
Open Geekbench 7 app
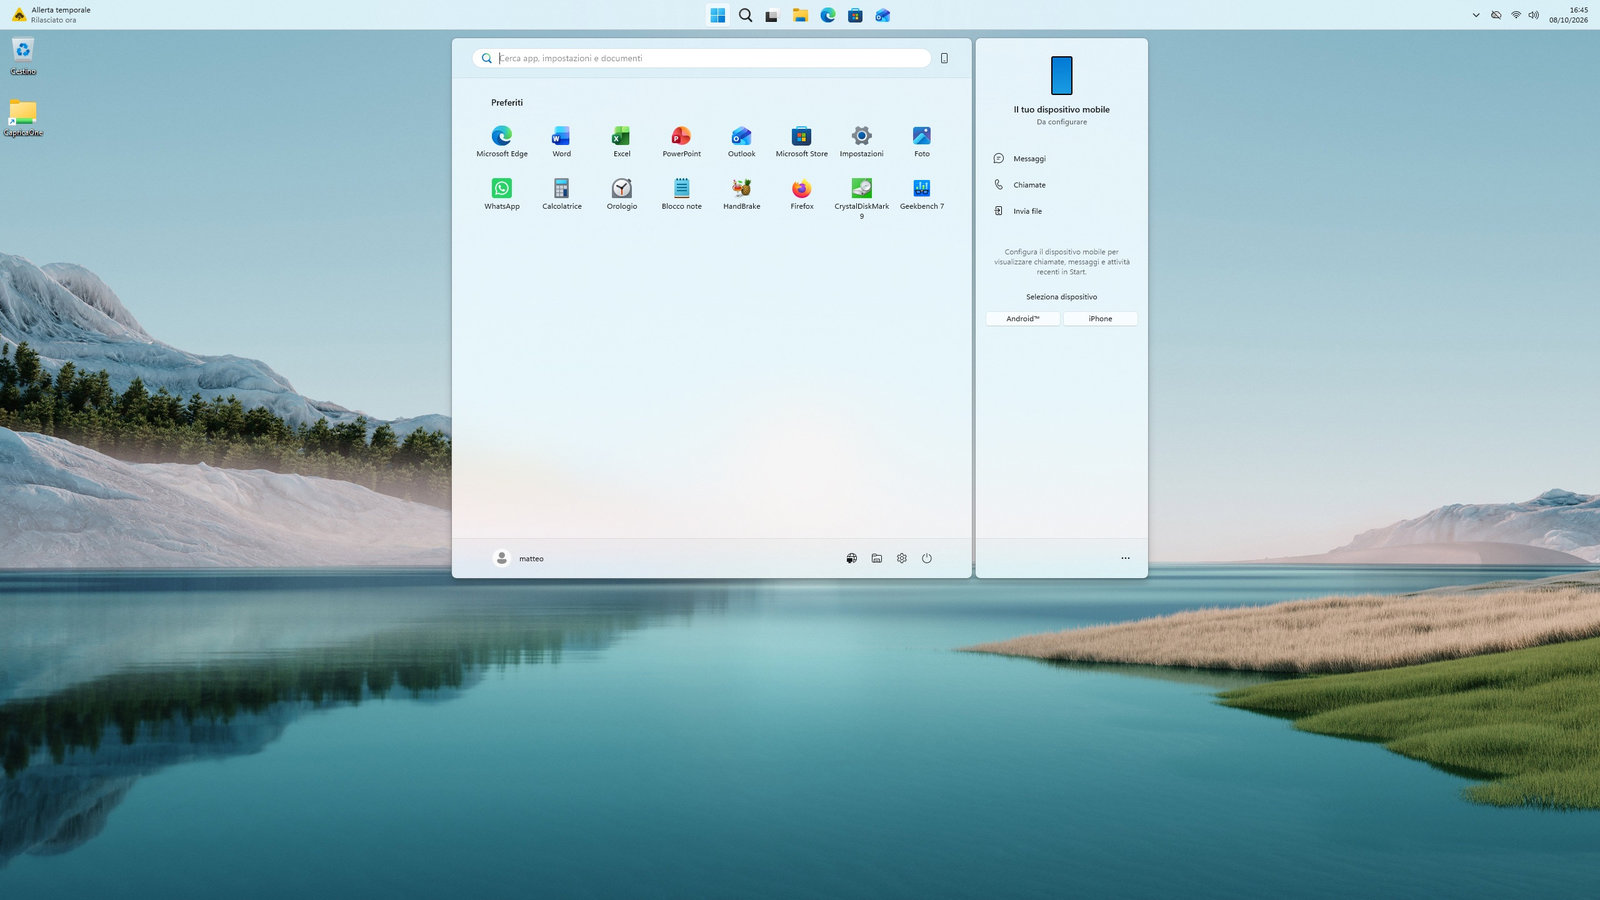(921, 193)
